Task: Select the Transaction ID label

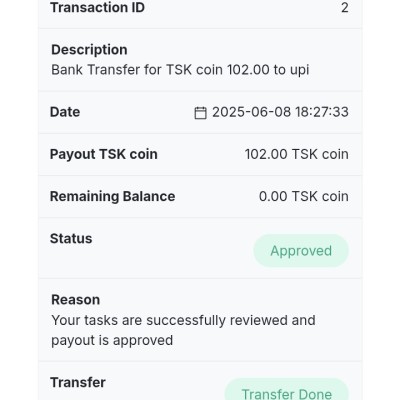Action: coord(97,7)
